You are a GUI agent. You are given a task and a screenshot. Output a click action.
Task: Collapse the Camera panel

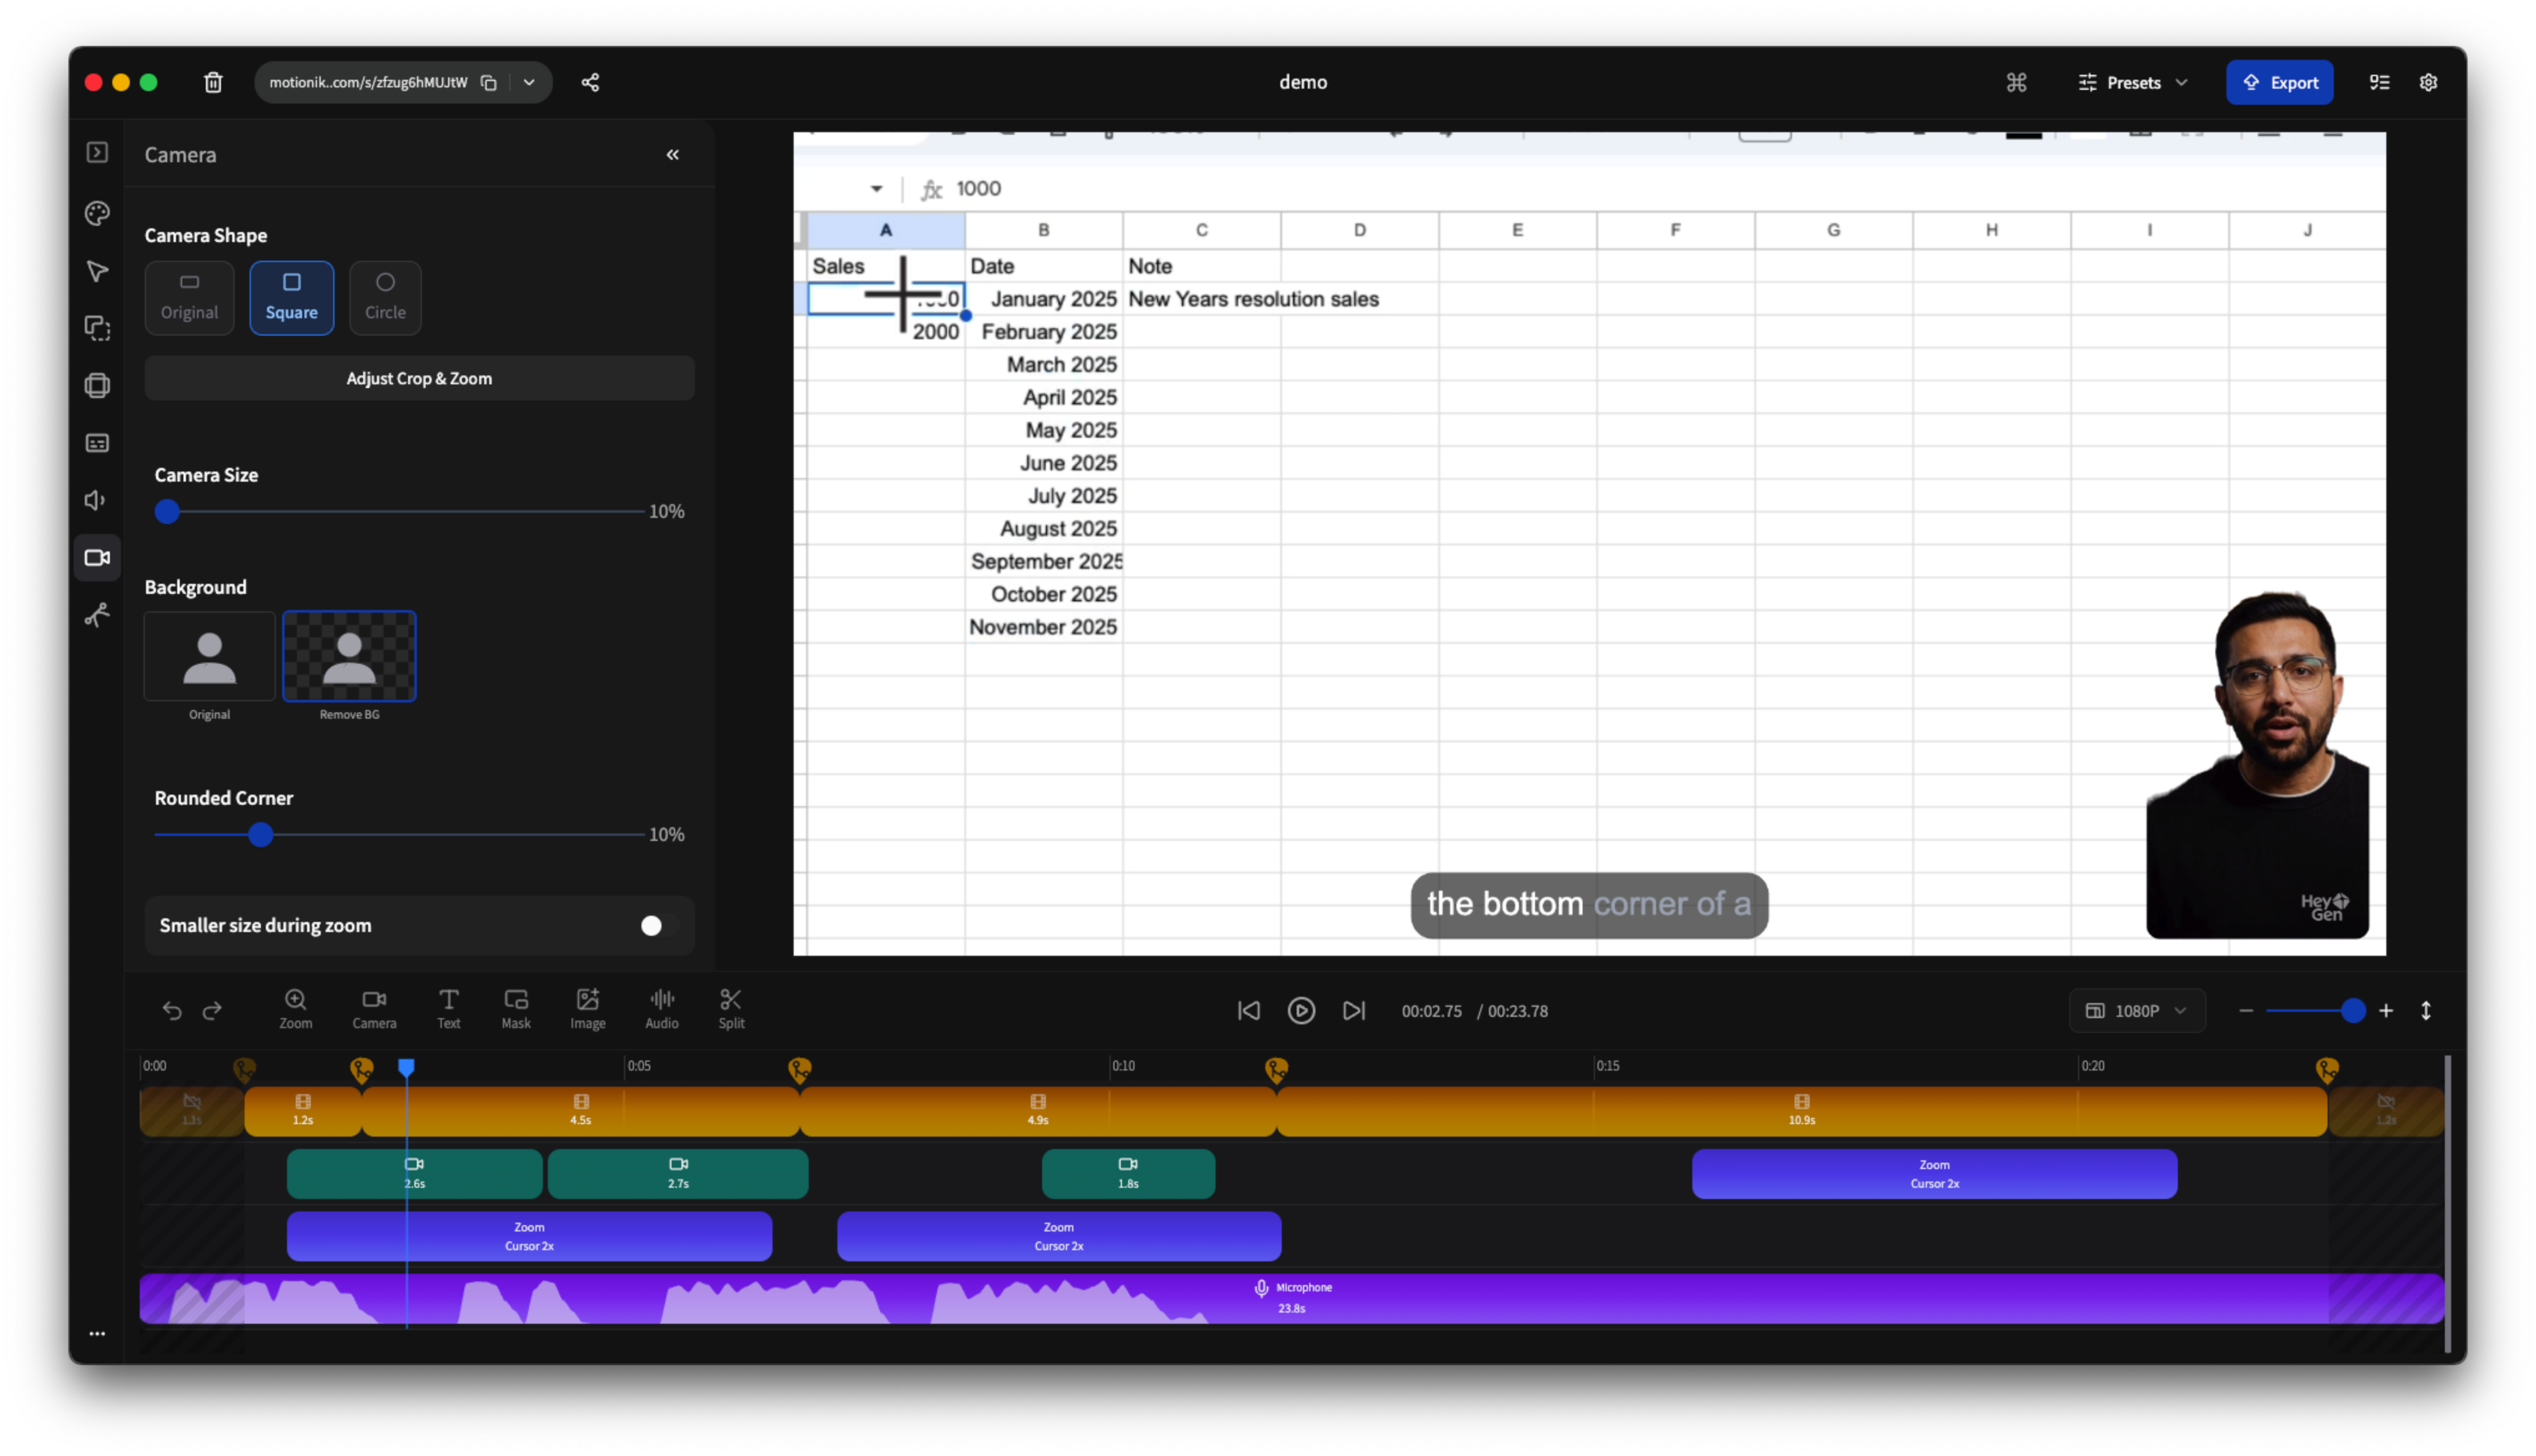673,154
